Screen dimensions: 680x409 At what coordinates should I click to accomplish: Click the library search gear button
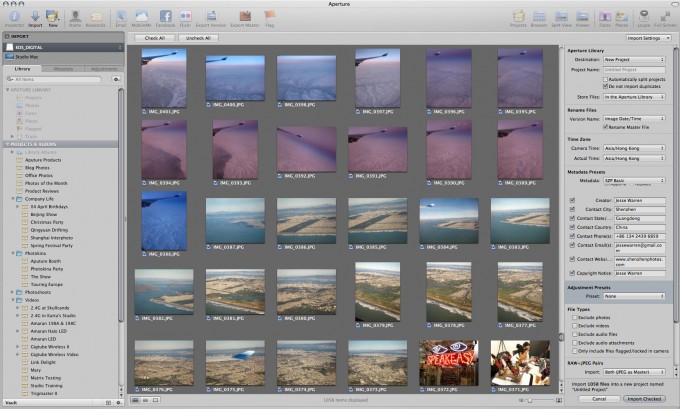tap(116, 79)
